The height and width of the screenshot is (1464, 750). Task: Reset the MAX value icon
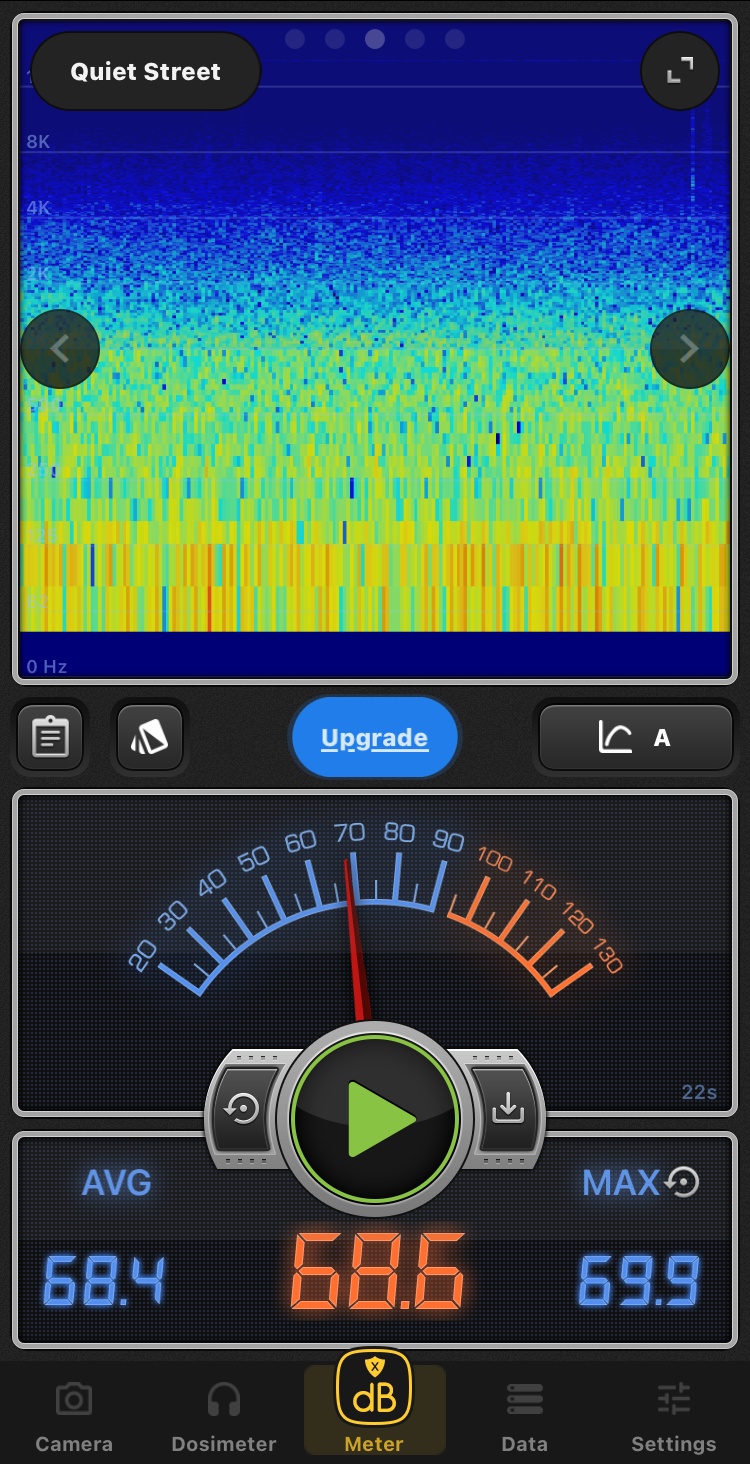(683, 1182)
